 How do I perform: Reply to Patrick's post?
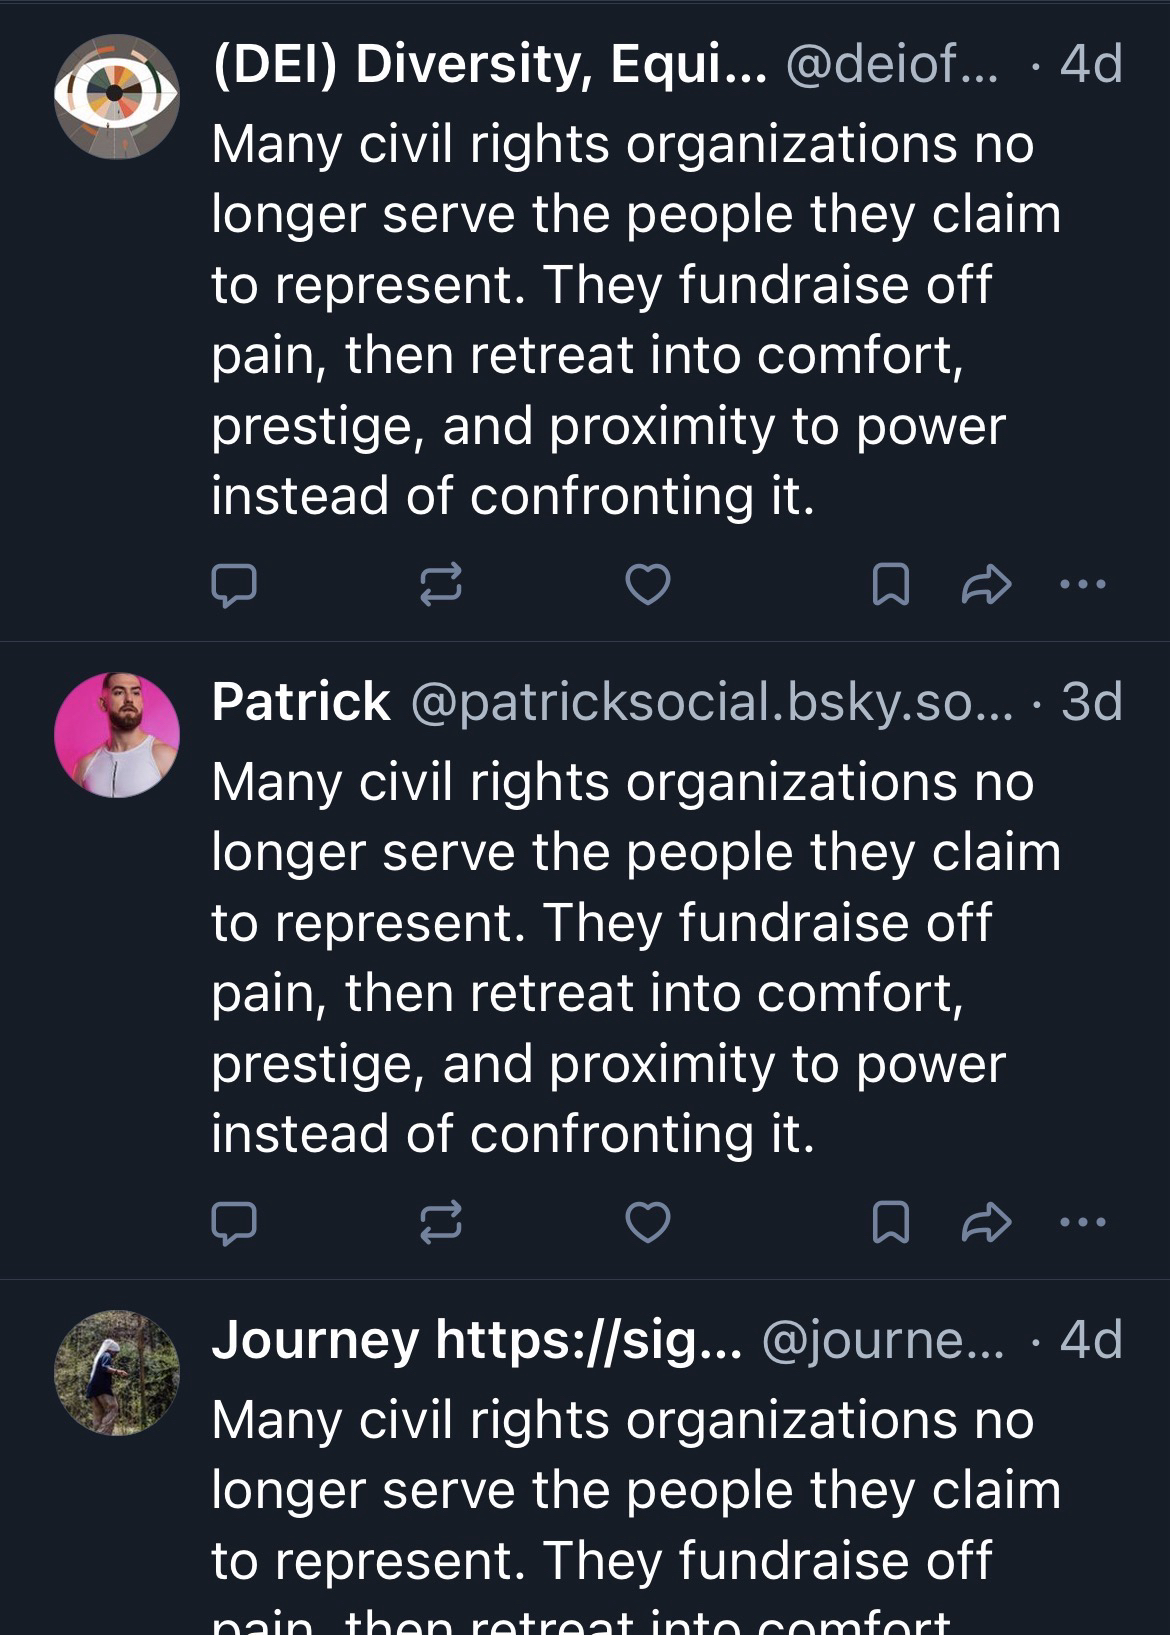coord(234,1222)
